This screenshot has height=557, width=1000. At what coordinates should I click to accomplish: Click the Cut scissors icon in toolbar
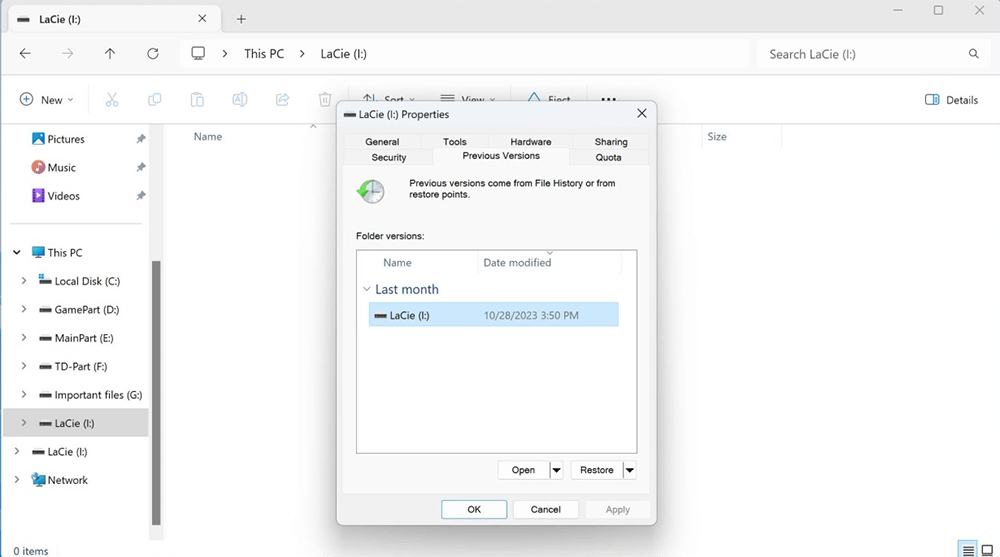pos(112,100)
